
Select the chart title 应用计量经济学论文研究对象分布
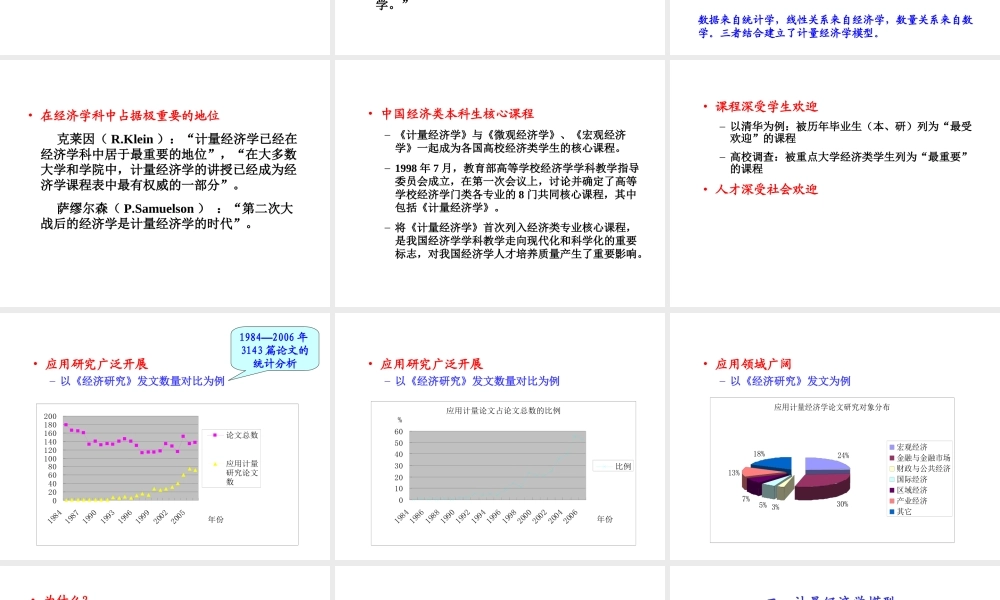[x=832, y=408]
